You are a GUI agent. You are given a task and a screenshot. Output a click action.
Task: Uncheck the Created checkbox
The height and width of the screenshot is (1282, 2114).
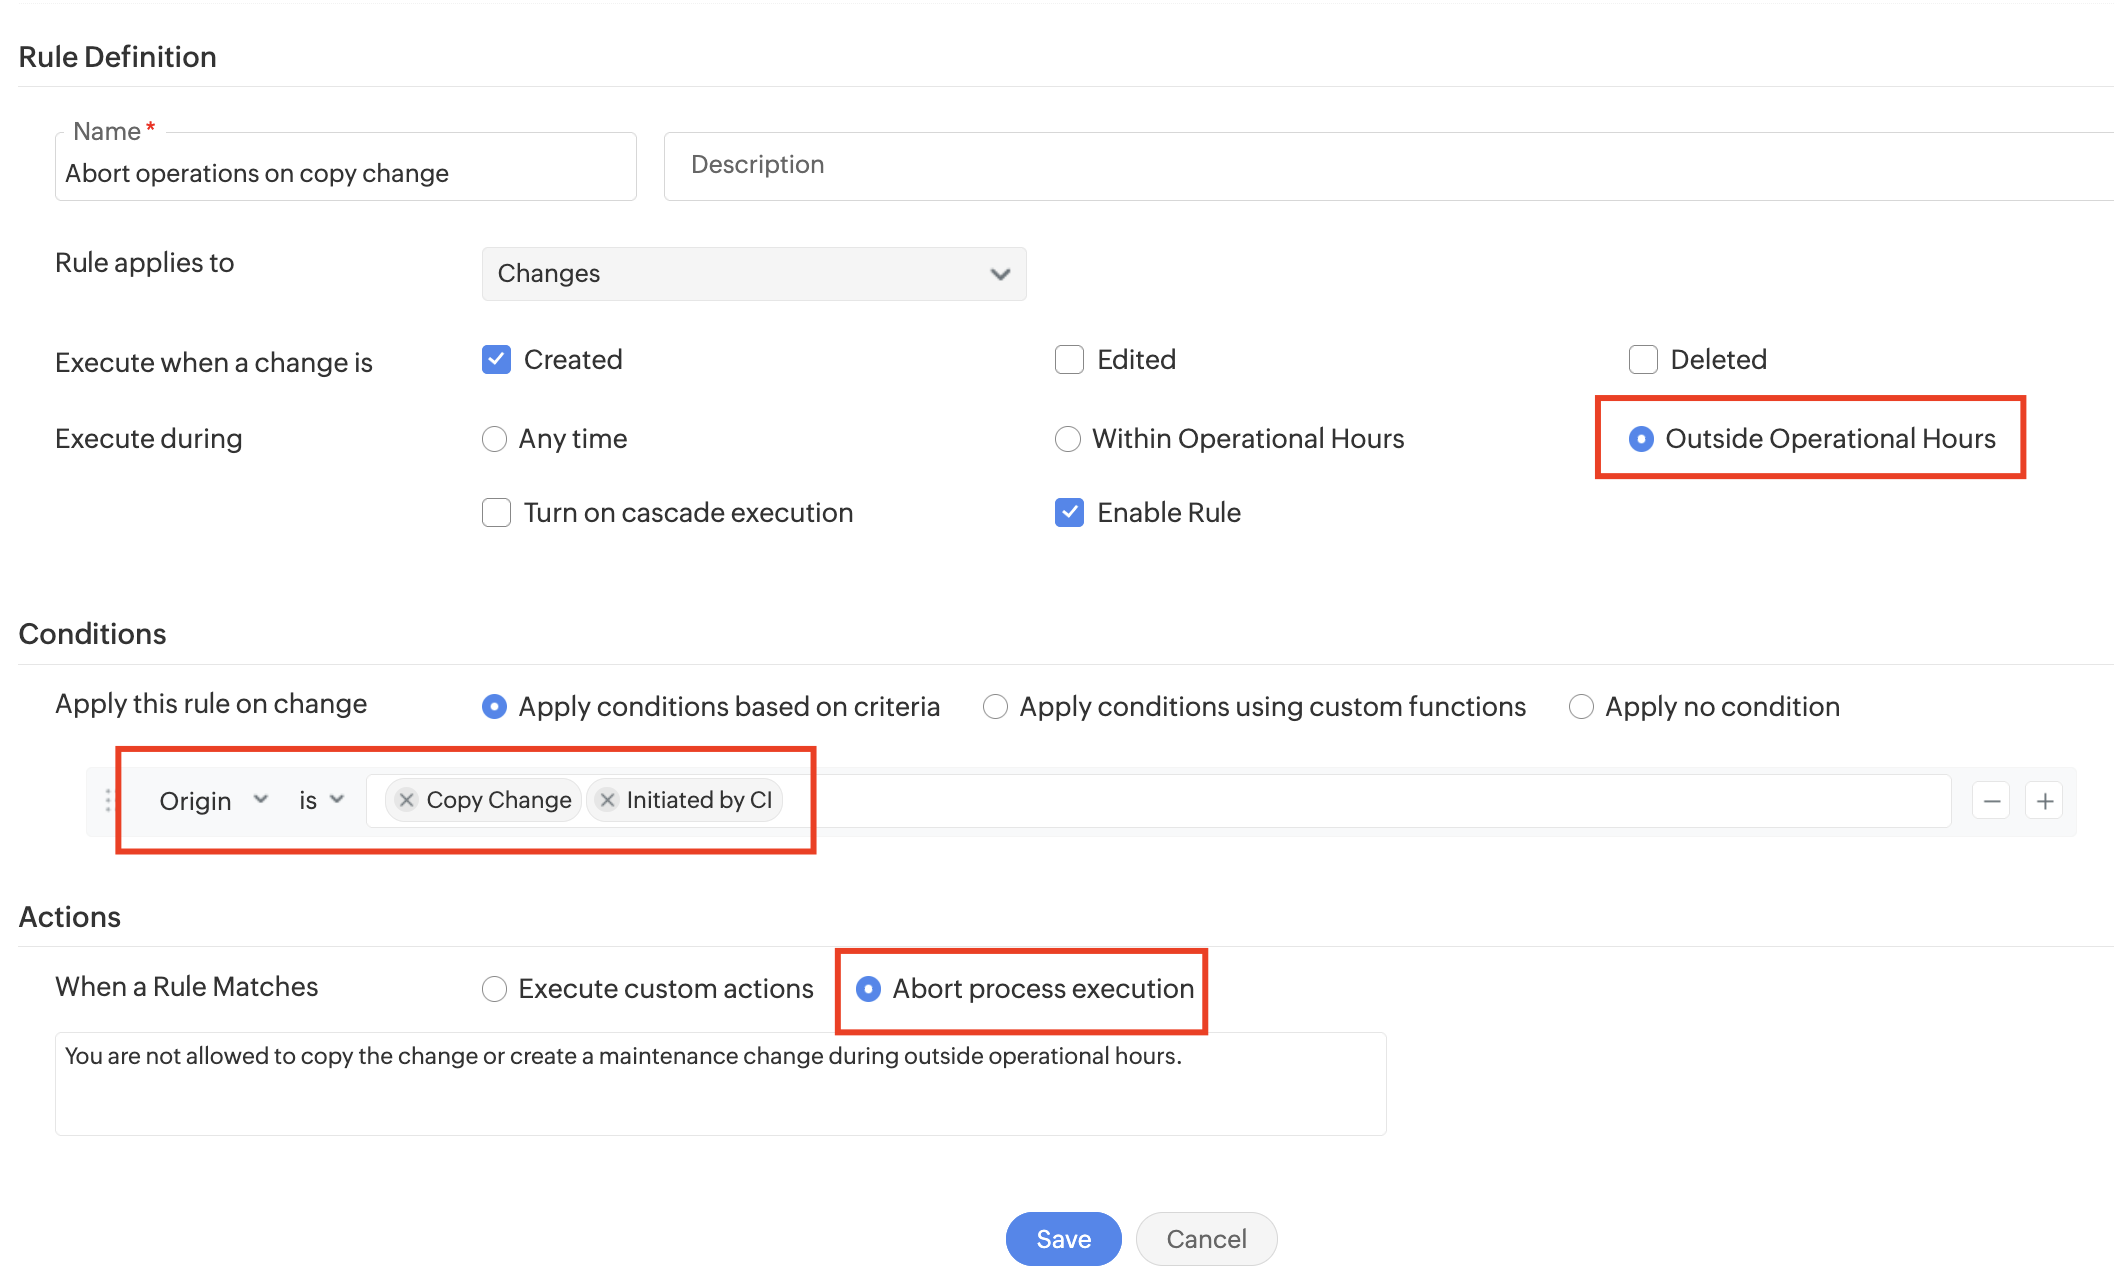click(496, 360)
